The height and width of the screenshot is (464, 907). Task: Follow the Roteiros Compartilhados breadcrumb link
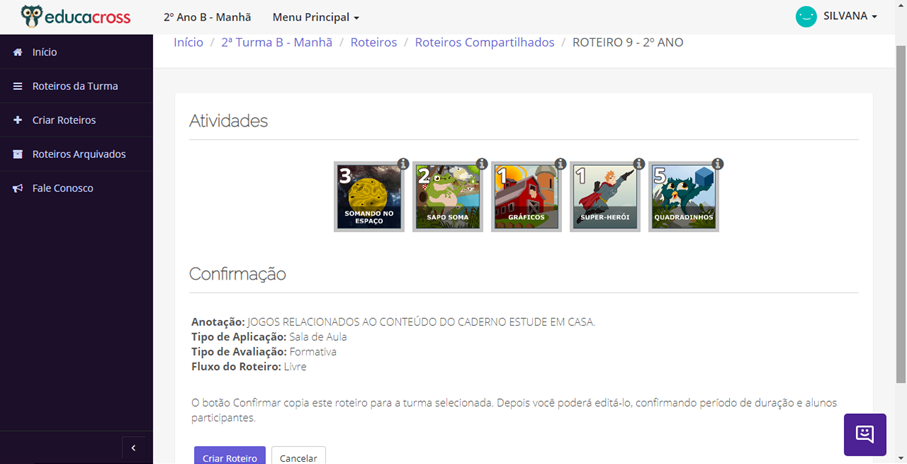coord(485,42)
